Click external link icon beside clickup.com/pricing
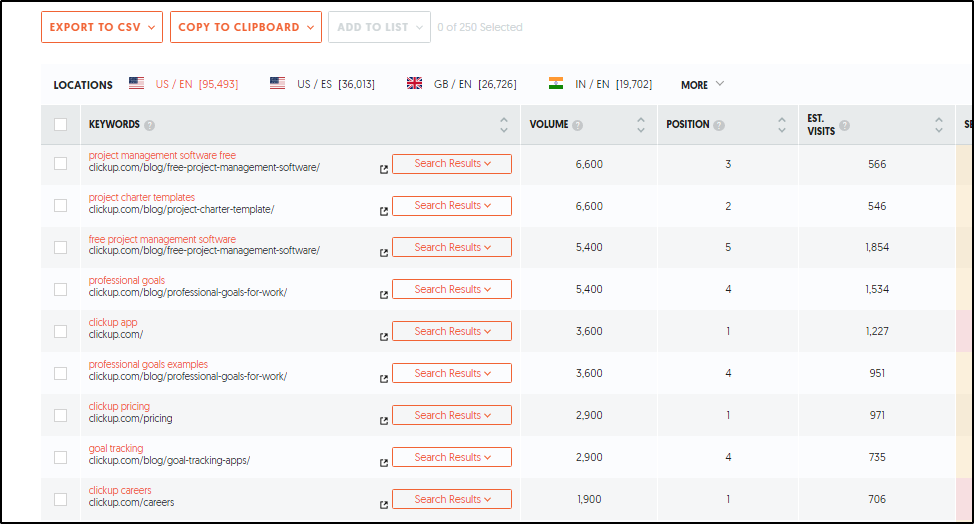Screen dimensions: 974x524 (384, 421)
